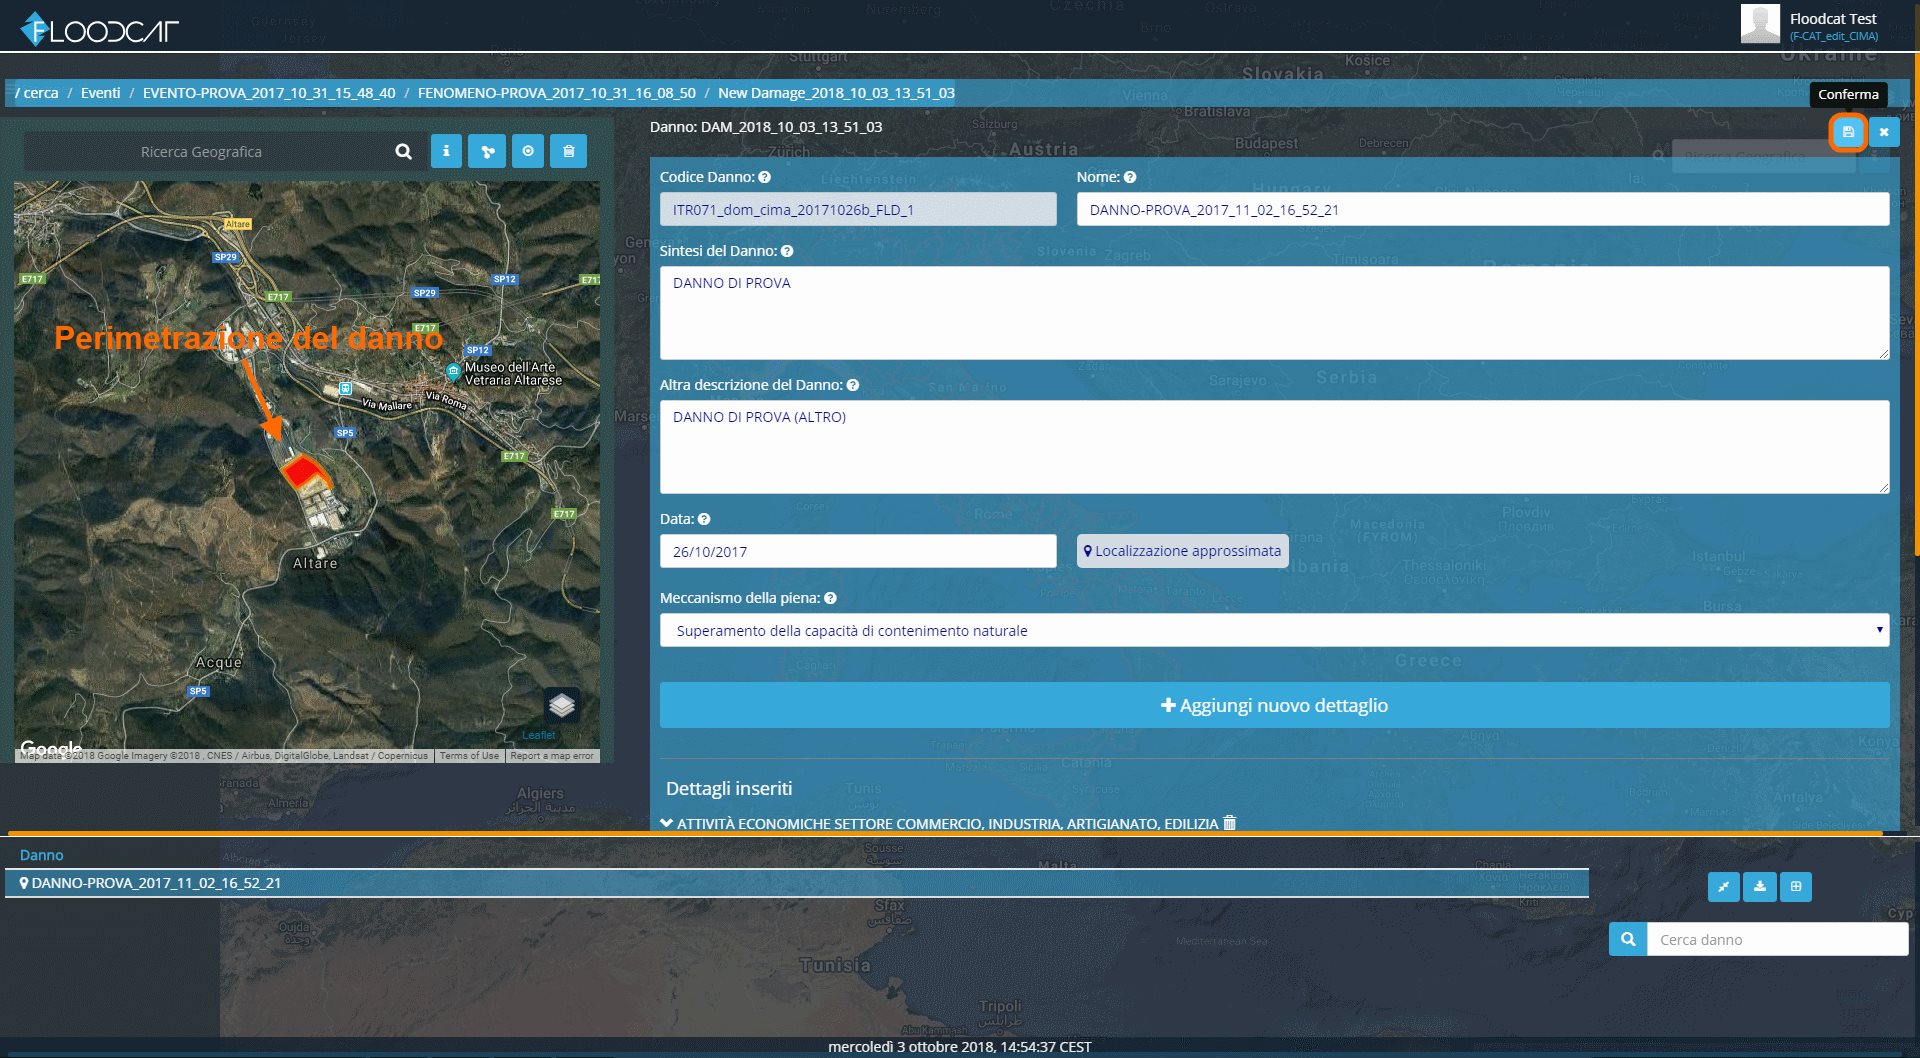Click the help icon next to Sintesi del Danno

coord(787,251)
